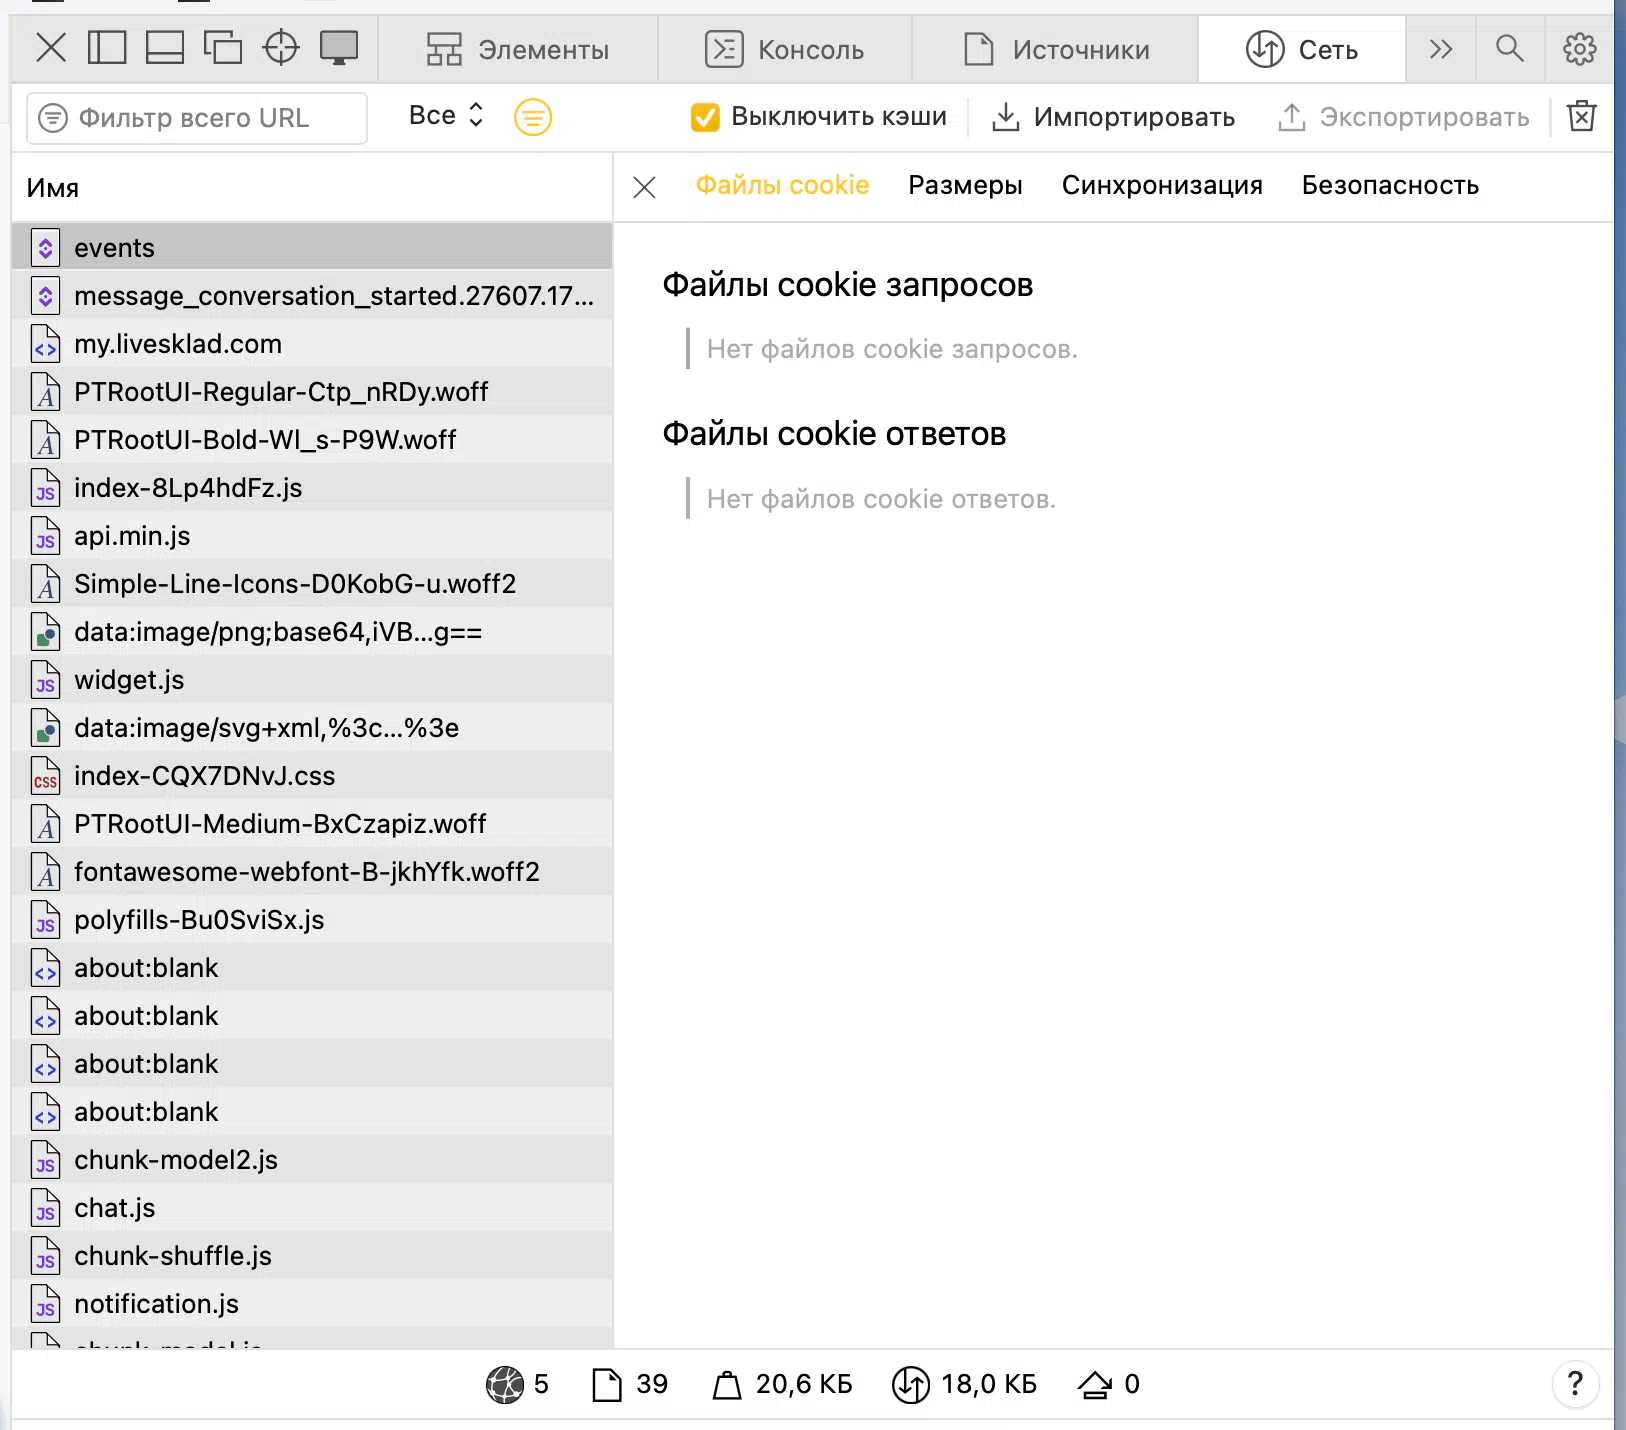Select the Безопасность detail tab
The image size is (1626, 1430).
(x=1390, y=186)
